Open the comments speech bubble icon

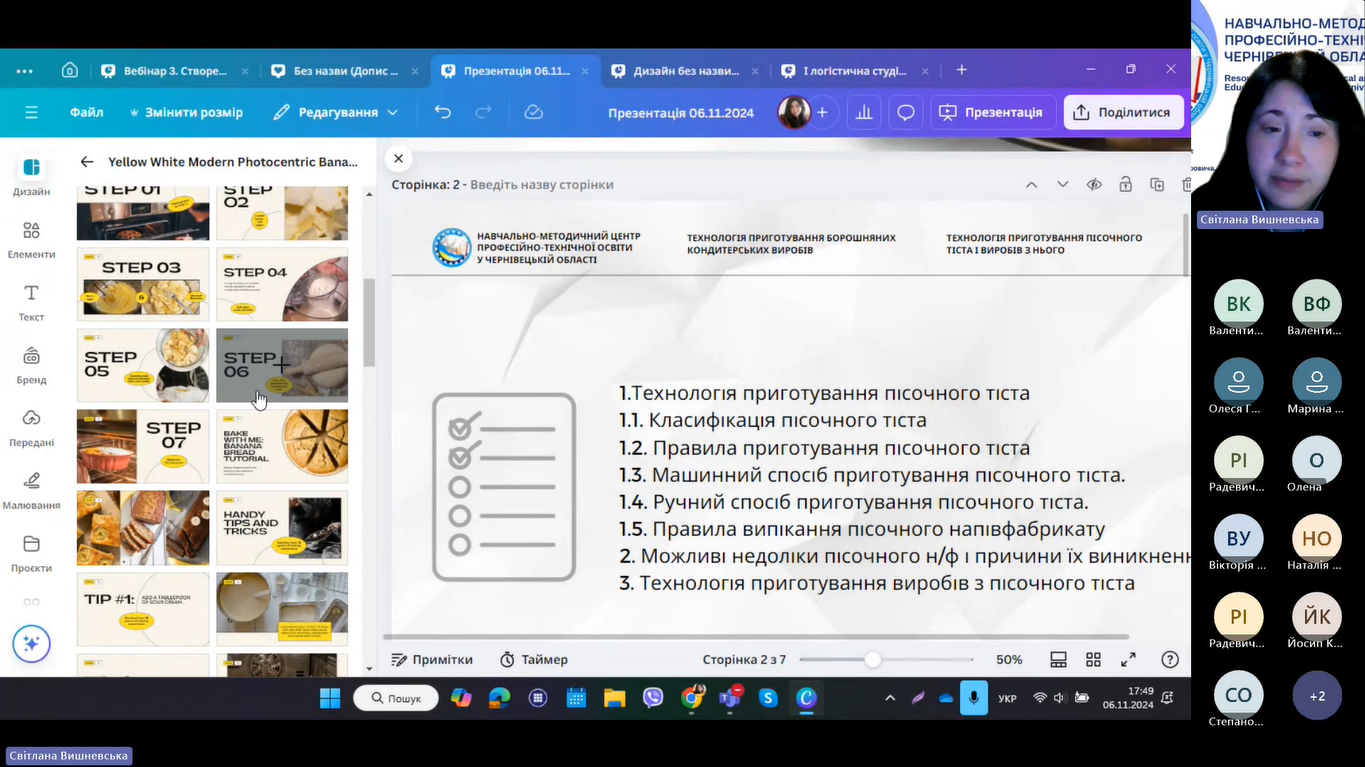(x=905, y=112)
